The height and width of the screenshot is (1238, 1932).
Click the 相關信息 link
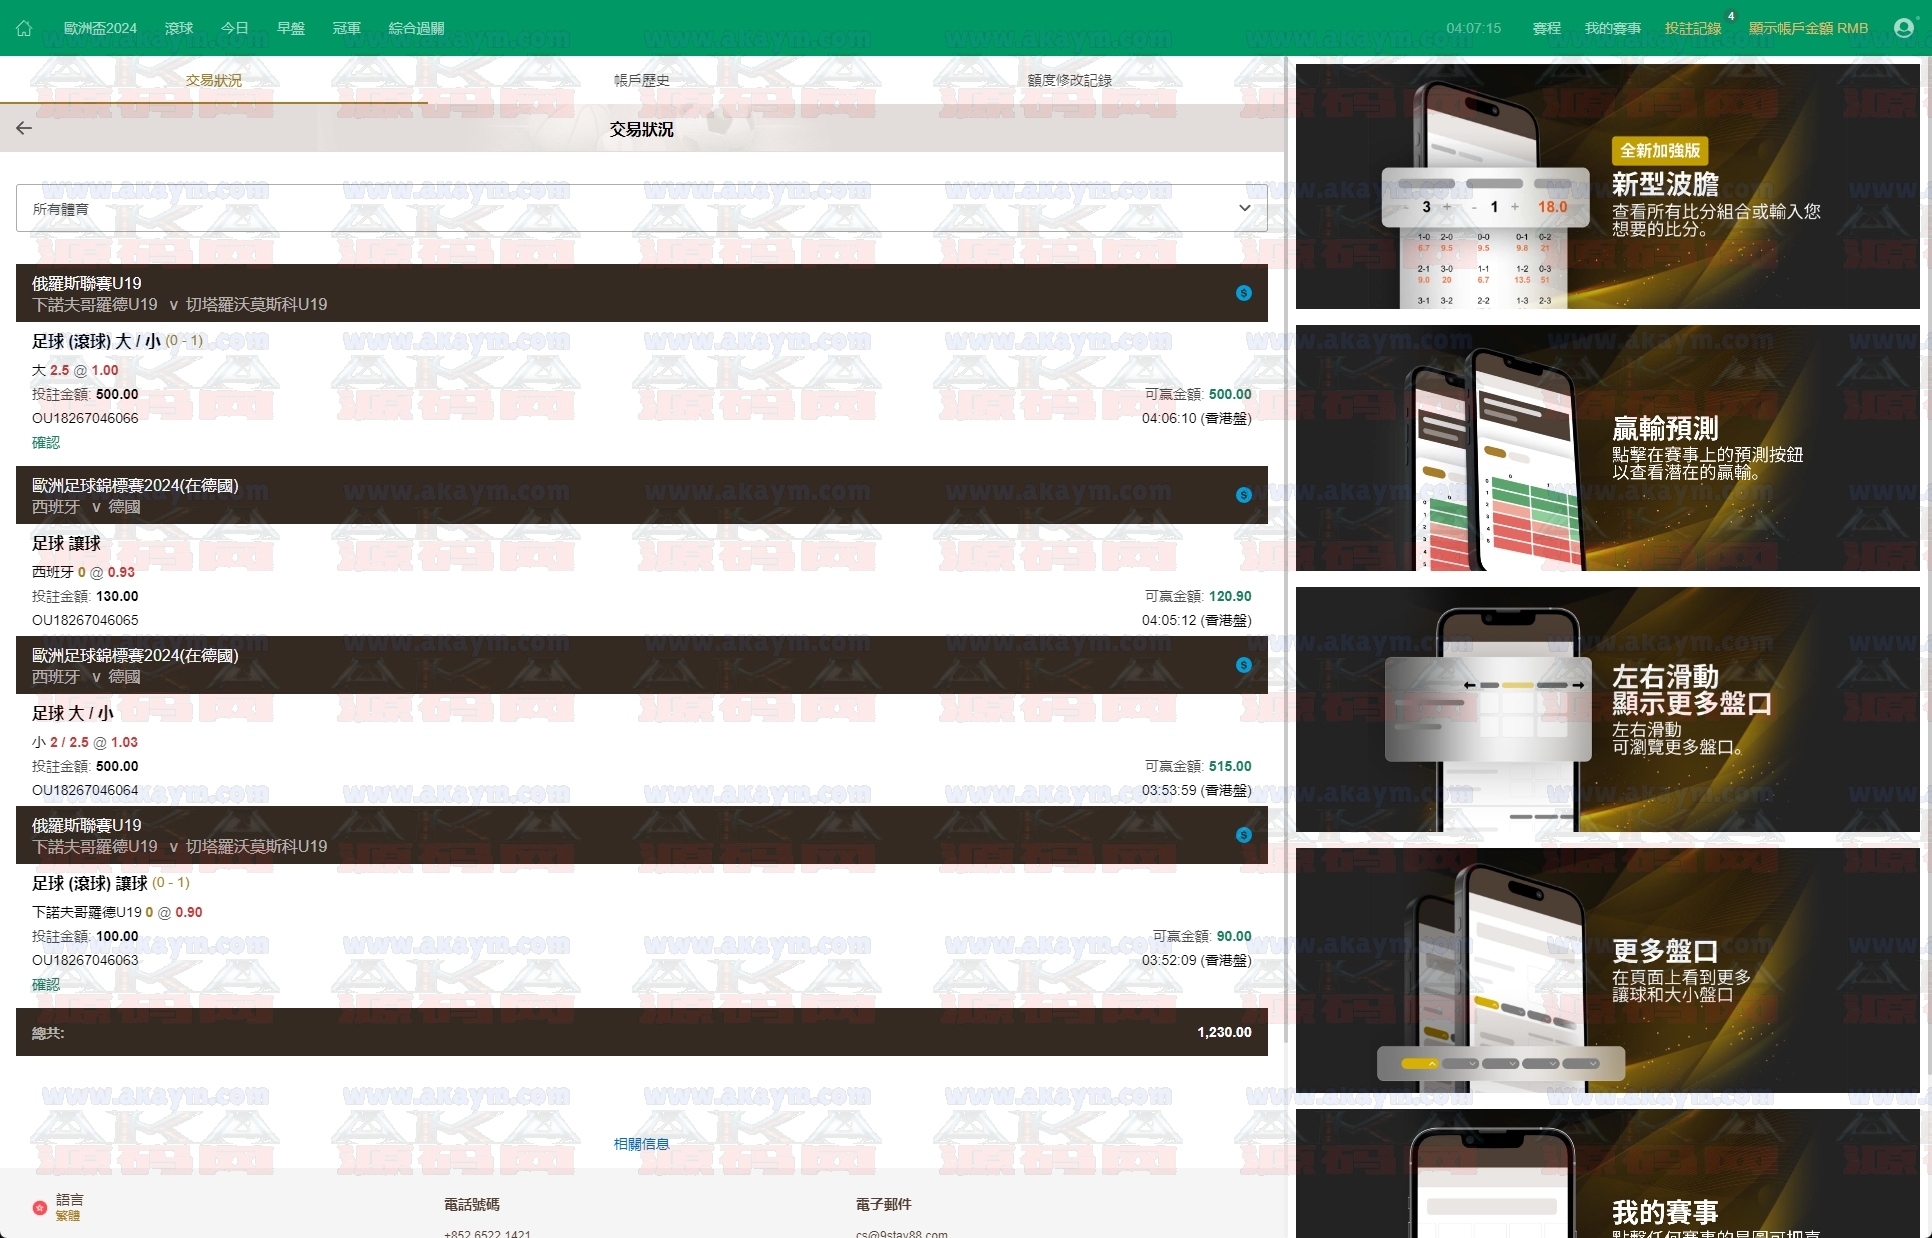[x=641, y=1144]
